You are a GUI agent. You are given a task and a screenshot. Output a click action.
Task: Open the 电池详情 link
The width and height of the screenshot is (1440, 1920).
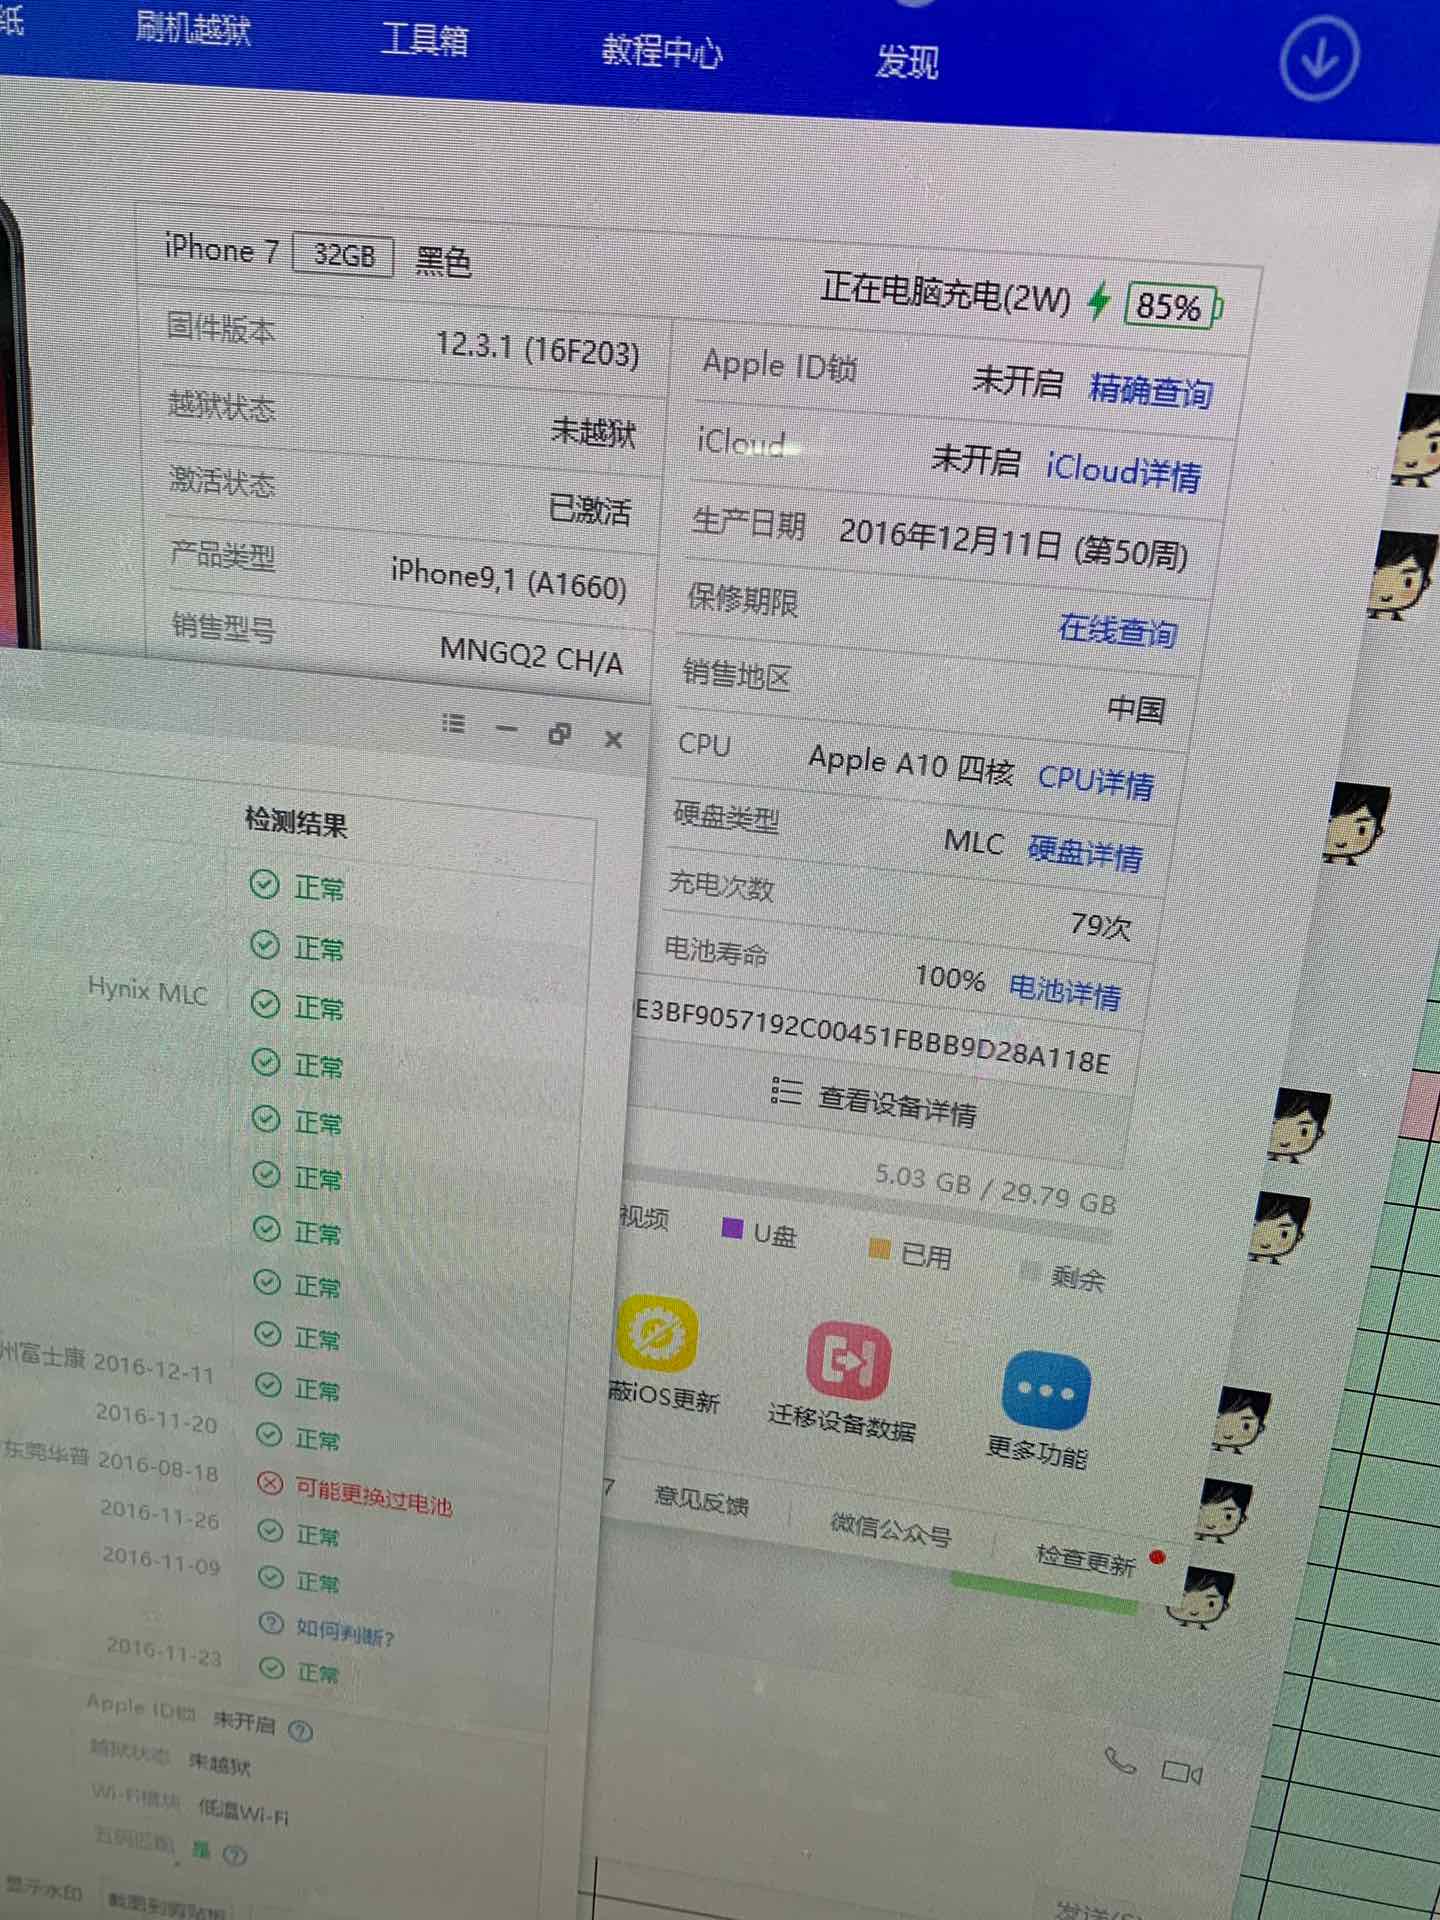click(x=1065, y=991)
